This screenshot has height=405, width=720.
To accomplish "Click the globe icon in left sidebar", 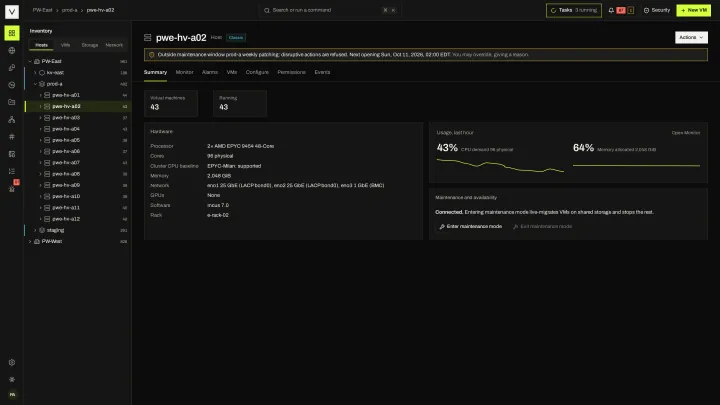I will (11, 51).
